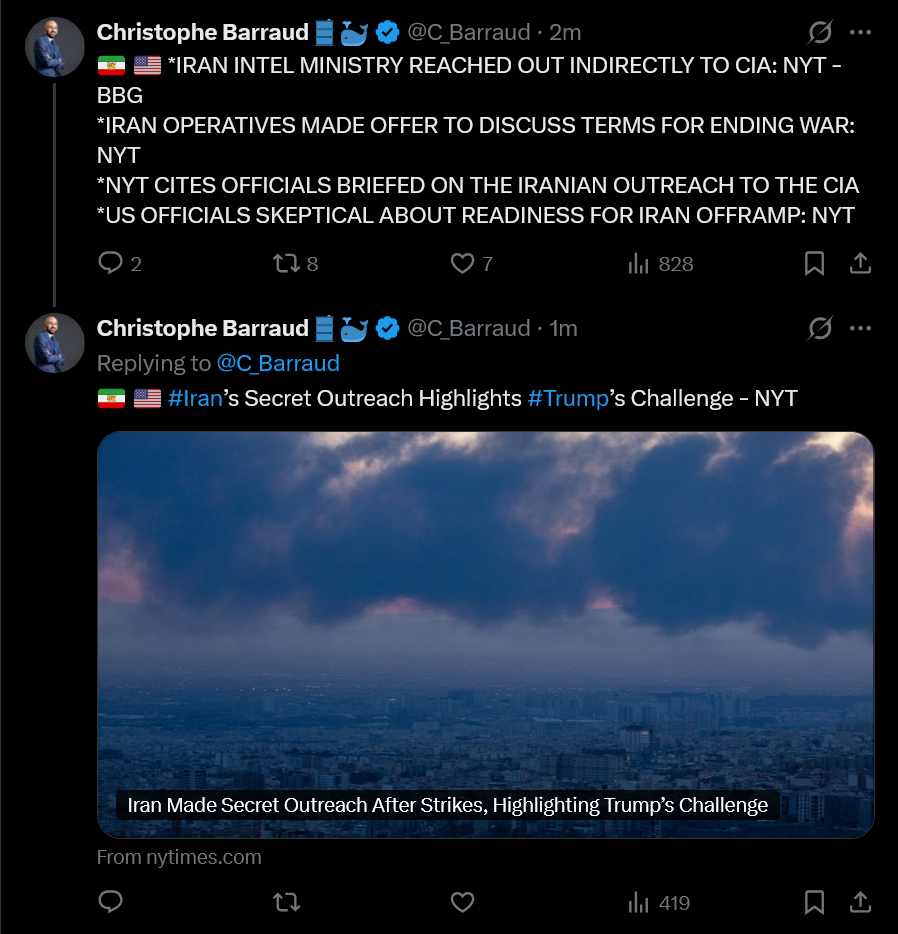
Task: Reply to the NYT article tweet
Action: pyautogui.click(x=111, y=903)
